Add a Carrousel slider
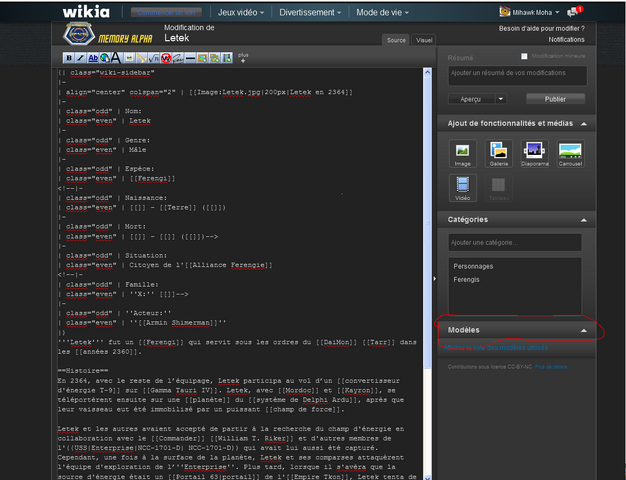 (x=570, y=153)
